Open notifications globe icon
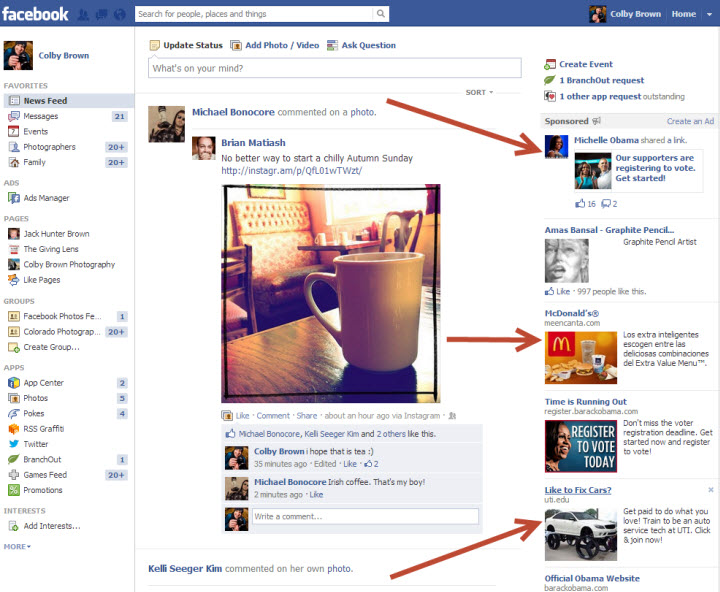The image size is (720, 592). pos(120,15)
